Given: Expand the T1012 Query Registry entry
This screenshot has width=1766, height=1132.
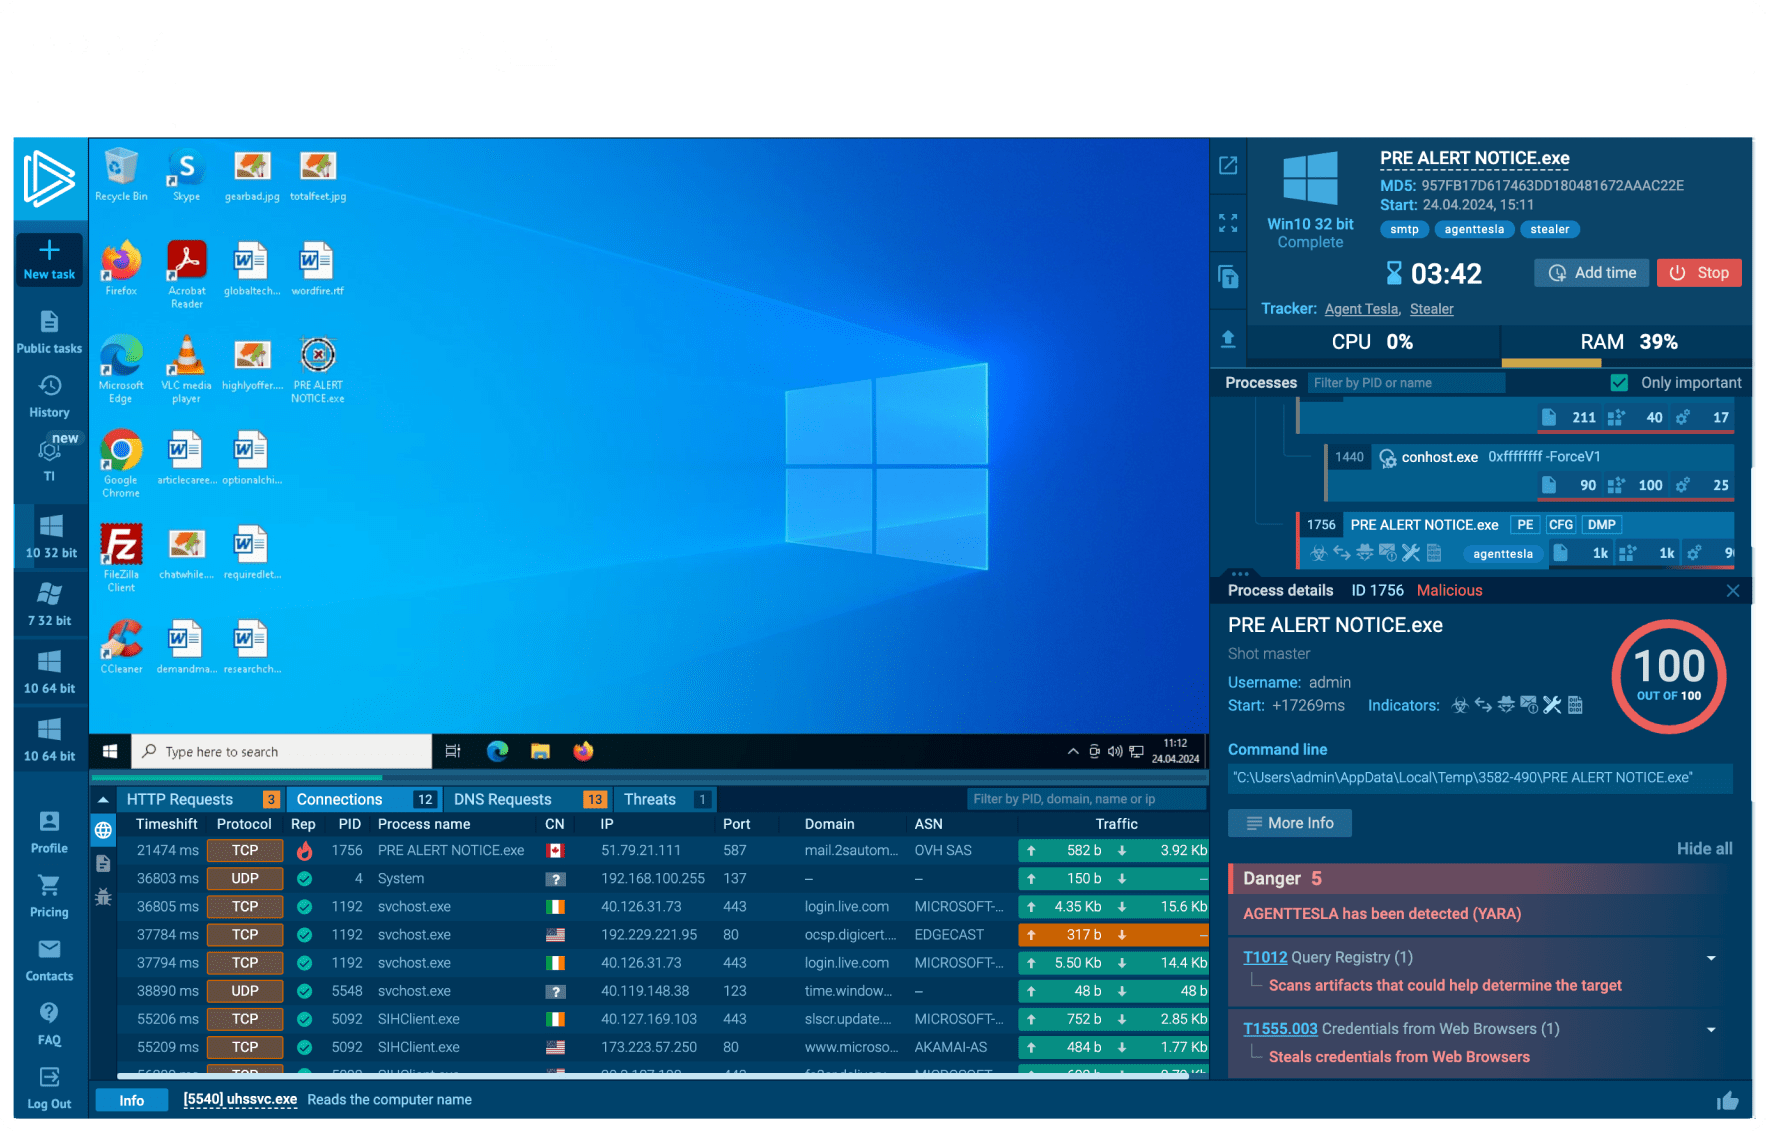Looking at the screenshot, I should click(1711, 958).
